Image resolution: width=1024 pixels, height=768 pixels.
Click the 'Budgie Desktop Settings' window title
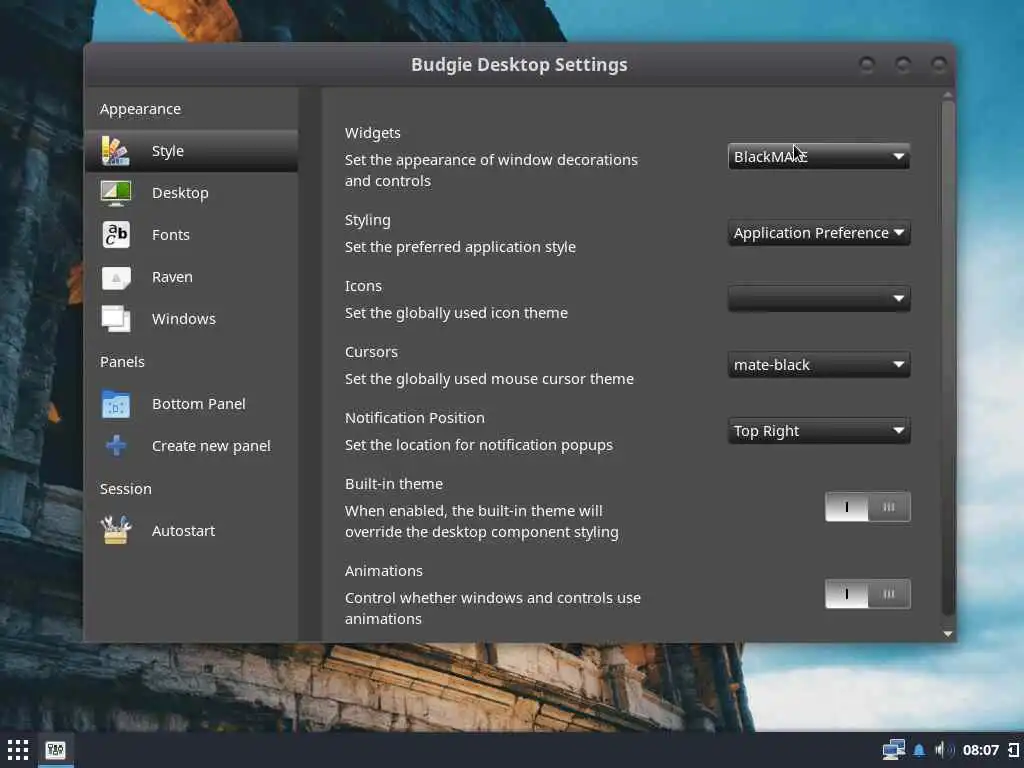click(519, 65)
